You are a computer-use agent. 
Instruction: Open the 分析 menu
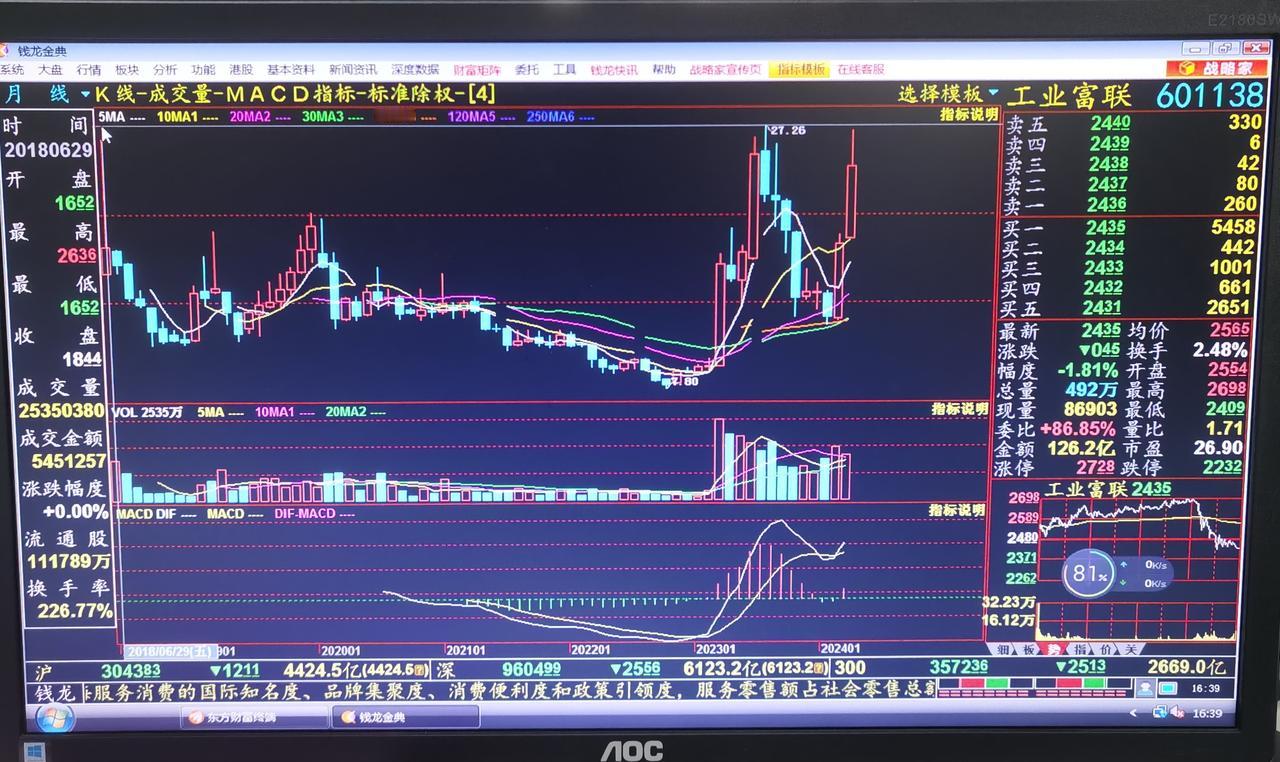(x=165, y=70)
